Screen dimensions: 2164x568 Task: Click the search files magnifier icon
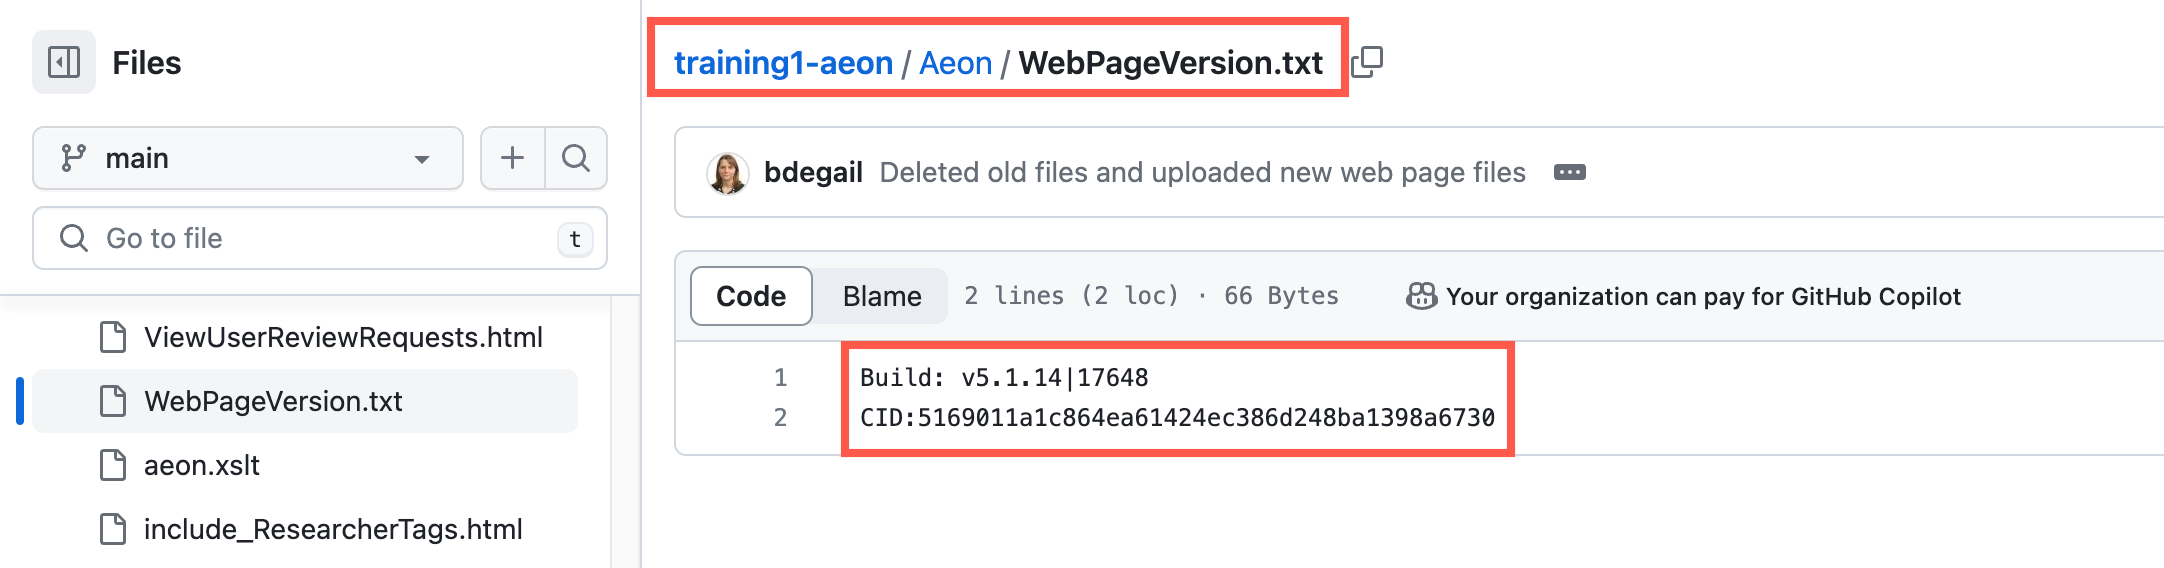click(x=576, y=158)
